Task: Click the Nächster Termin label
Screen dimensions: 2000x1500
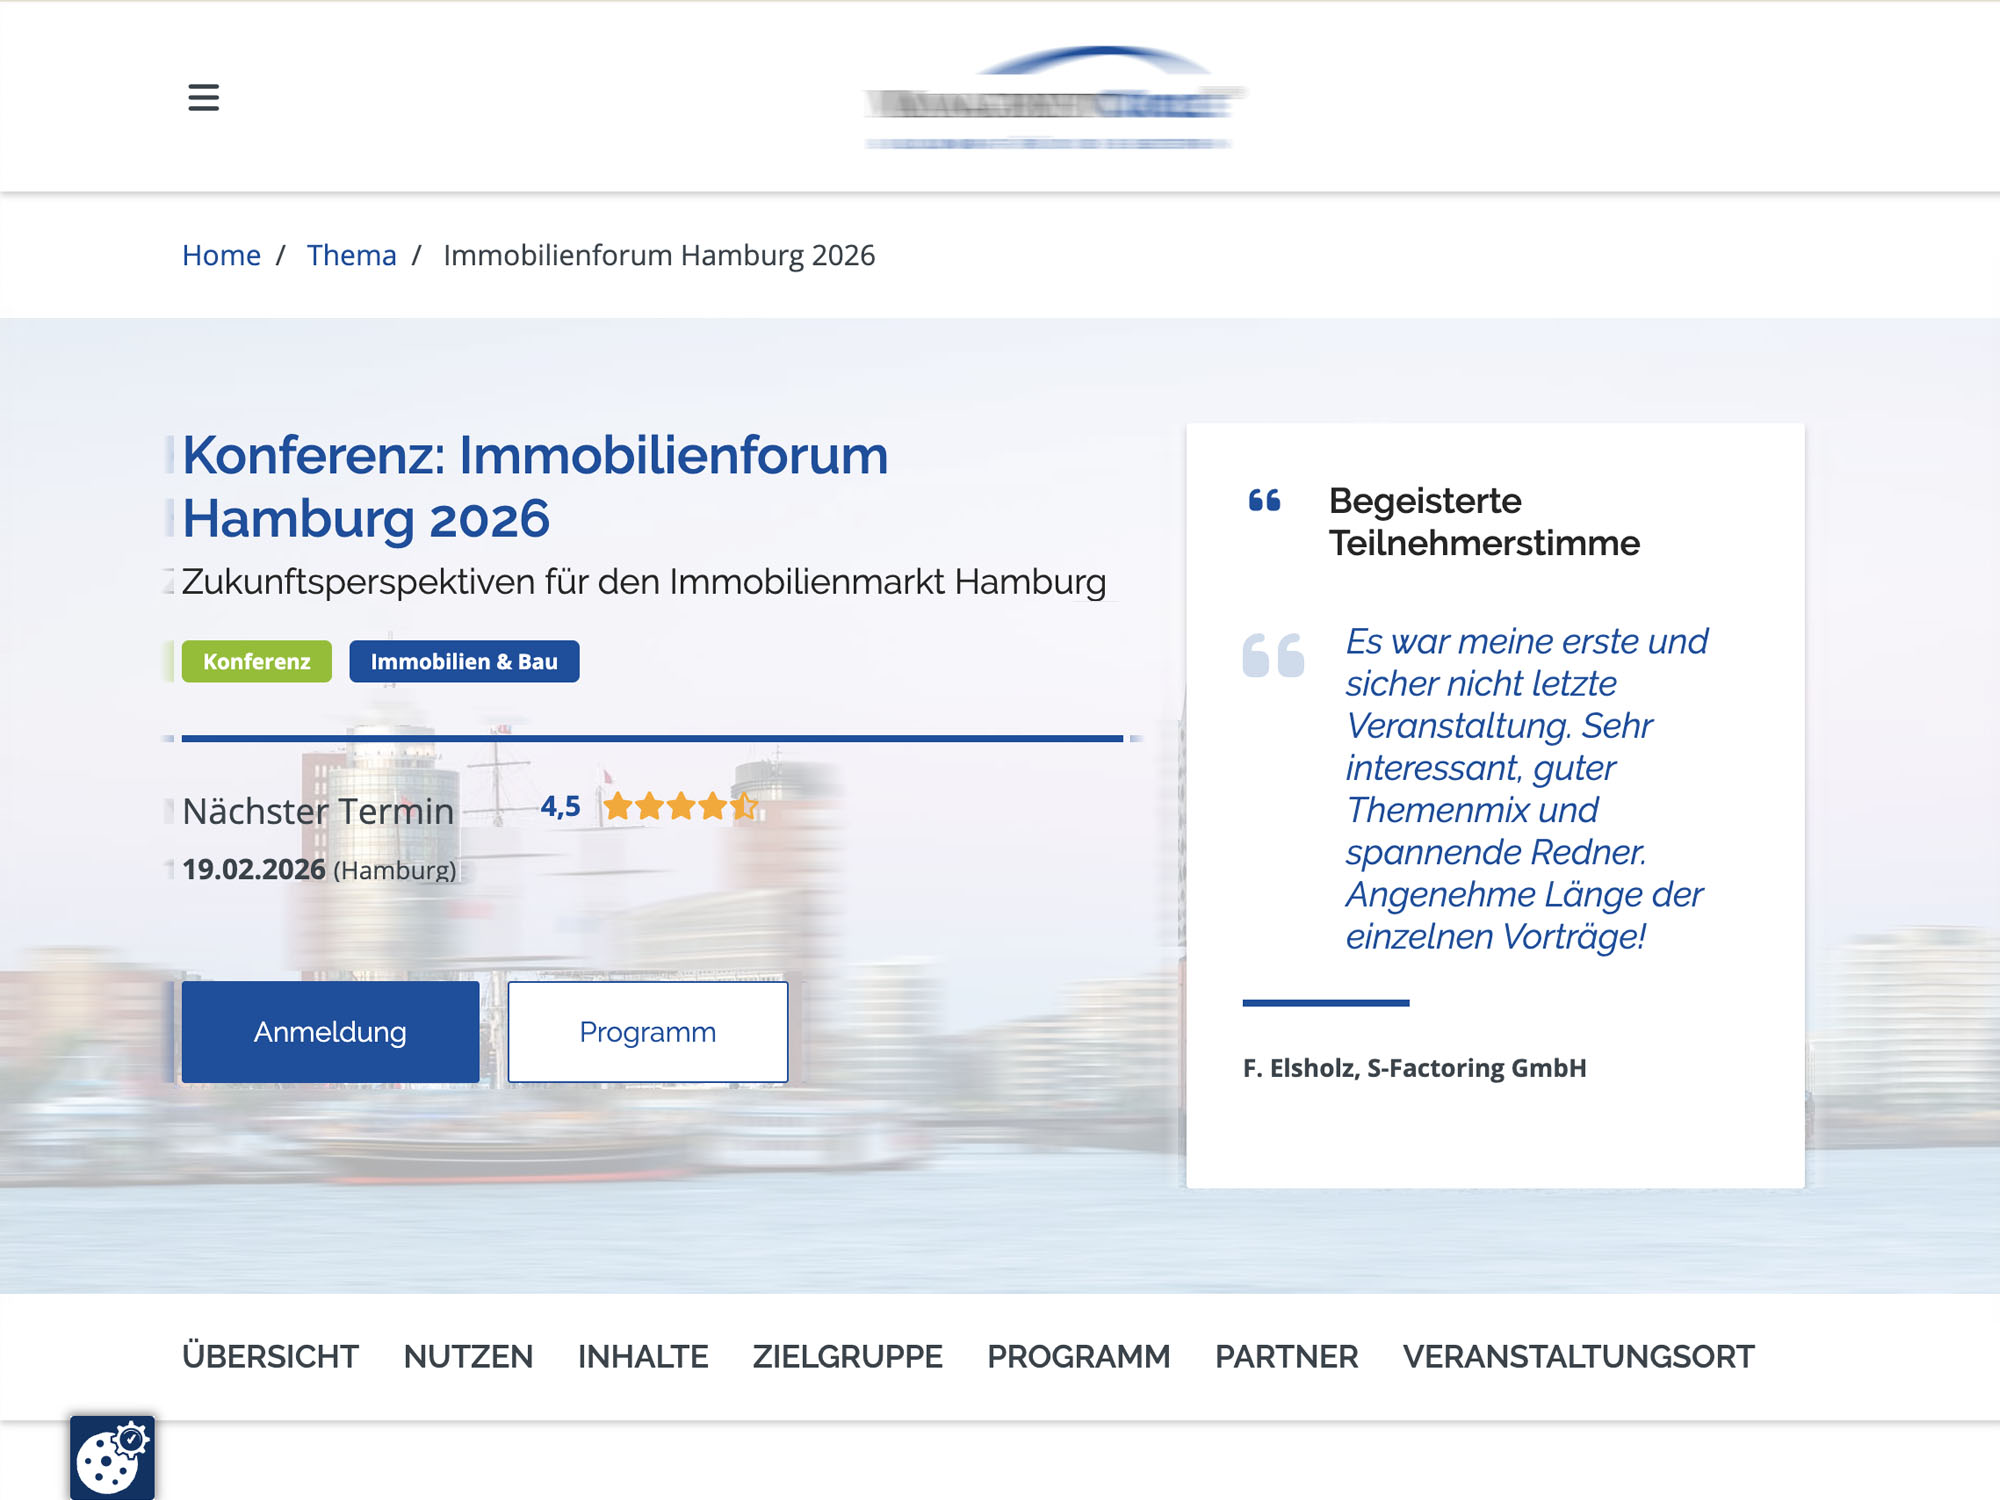Action: click(318, 811)
